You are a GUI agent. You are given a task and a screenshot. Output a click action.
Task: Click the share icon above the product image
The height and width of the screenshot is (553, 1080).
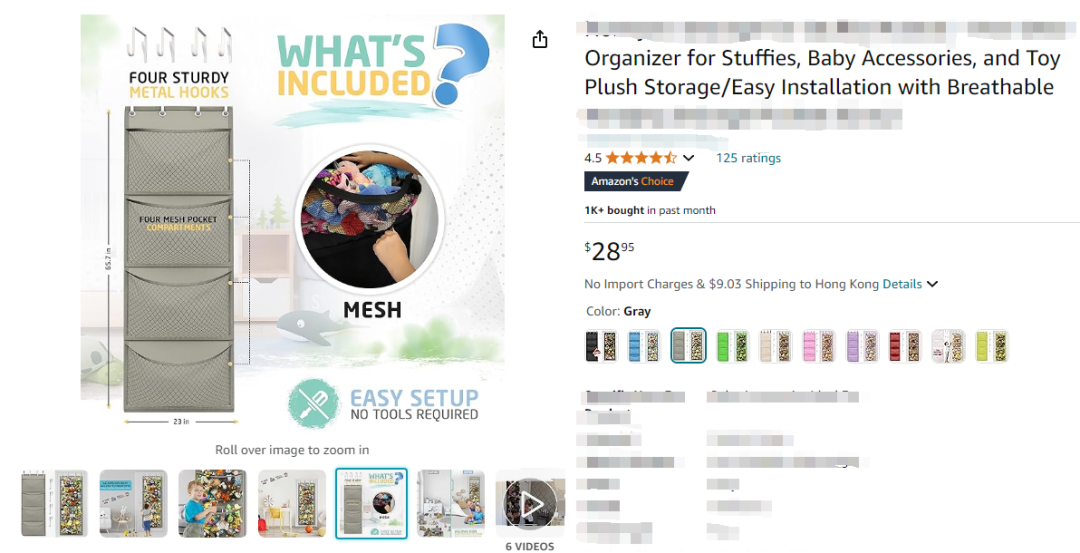(540, 40)
